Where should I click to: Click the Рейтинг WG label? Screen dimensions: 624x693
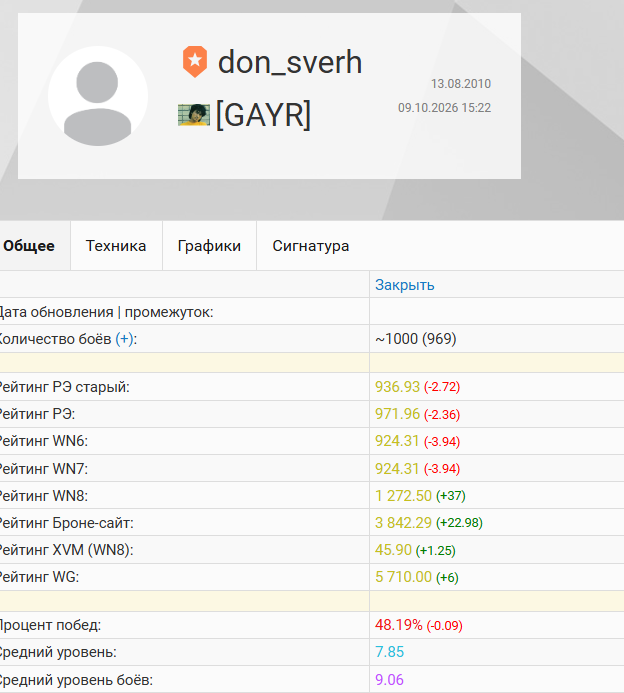tap(39, 577)
